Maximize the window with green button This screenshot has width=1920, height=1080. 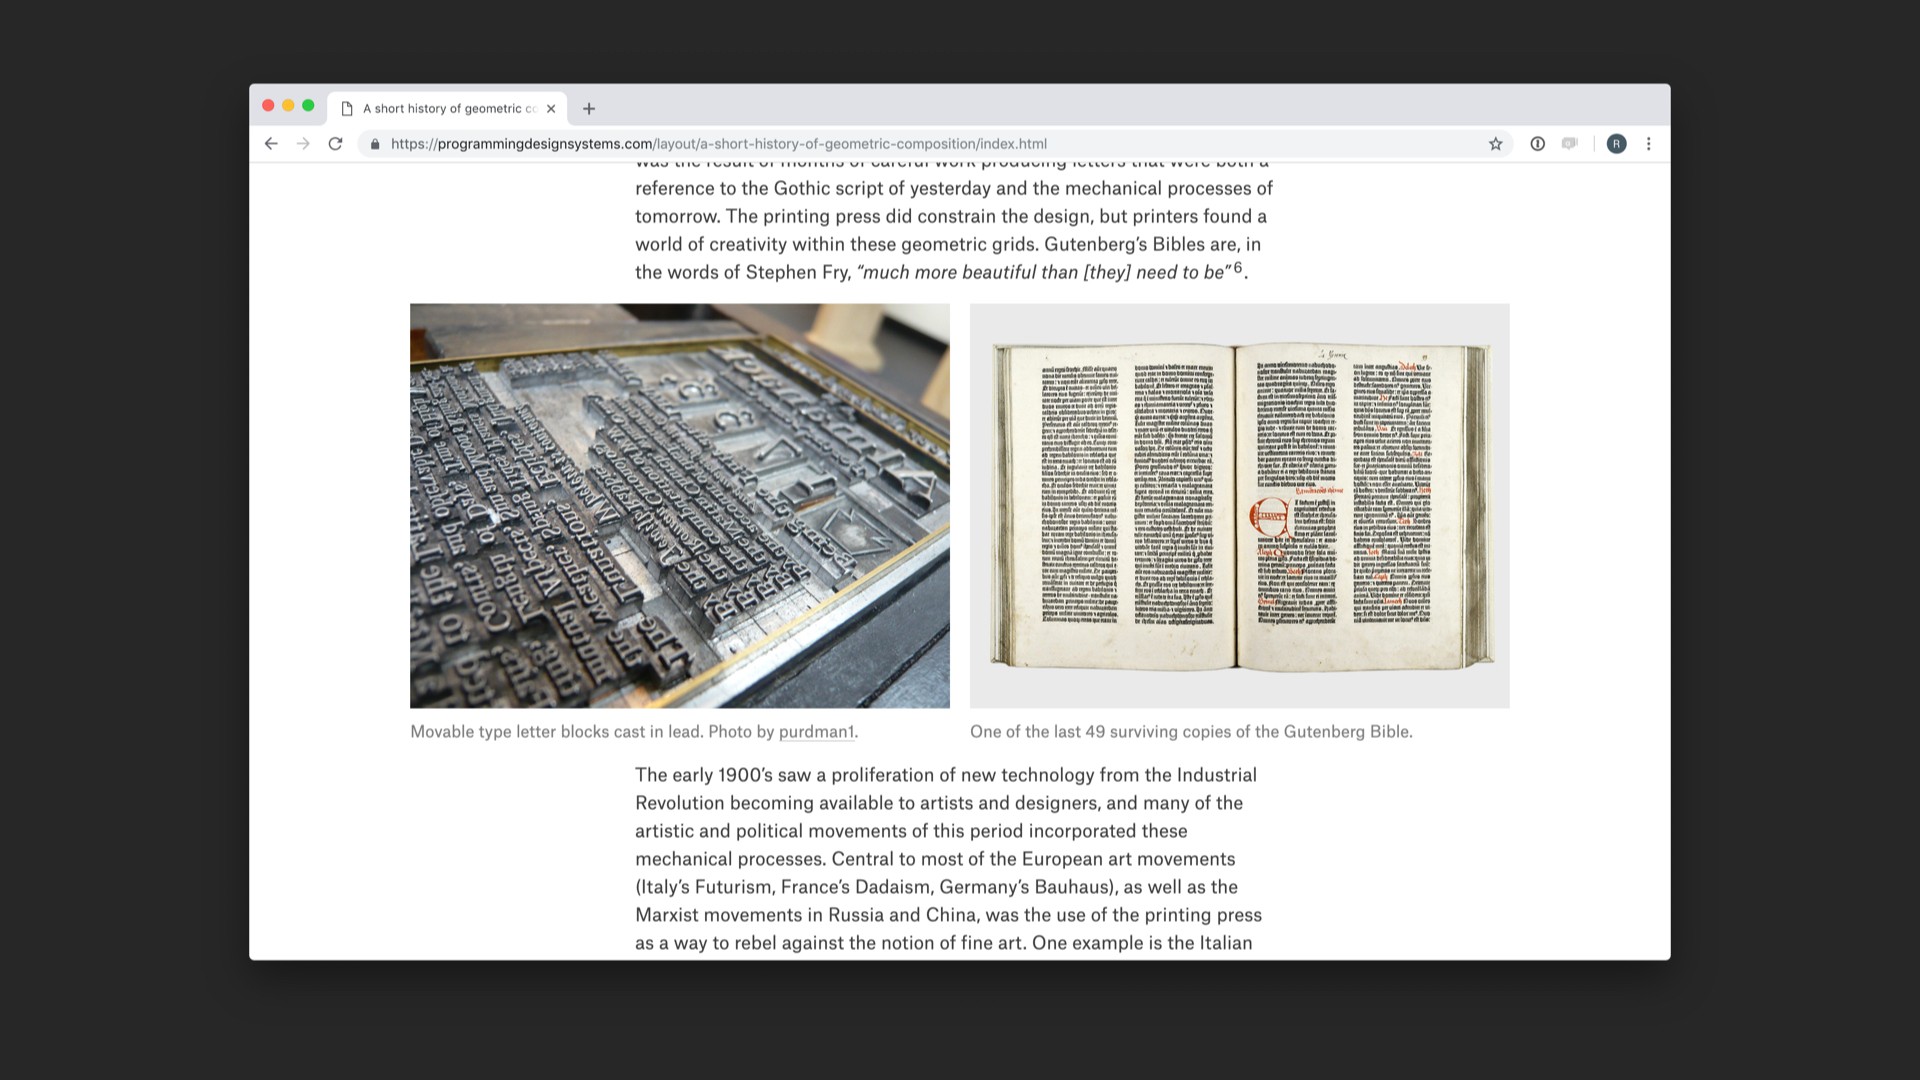[x=308, y=106]
